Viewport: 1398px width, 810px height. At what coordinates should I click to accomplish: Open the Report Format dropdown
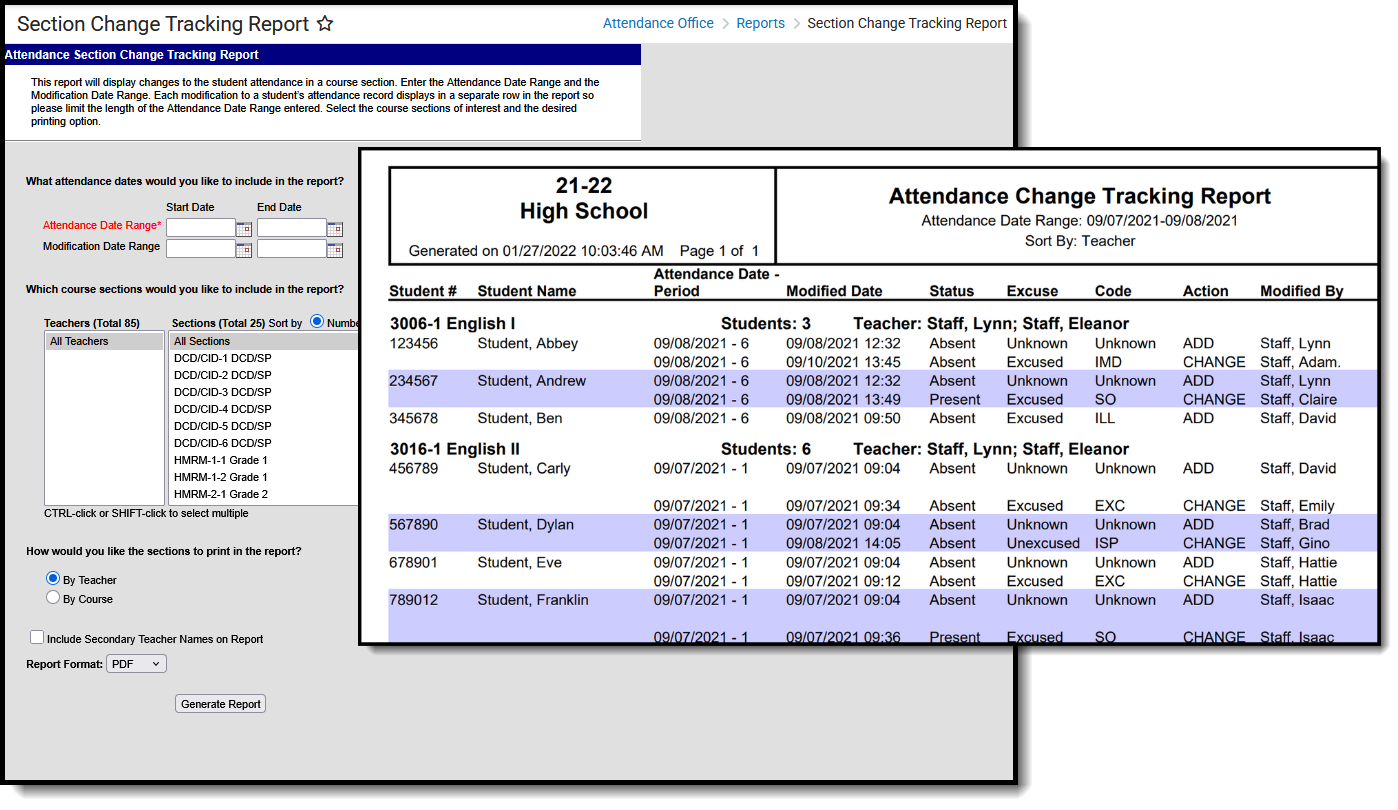pyautogui.click(x=137, y=664)
